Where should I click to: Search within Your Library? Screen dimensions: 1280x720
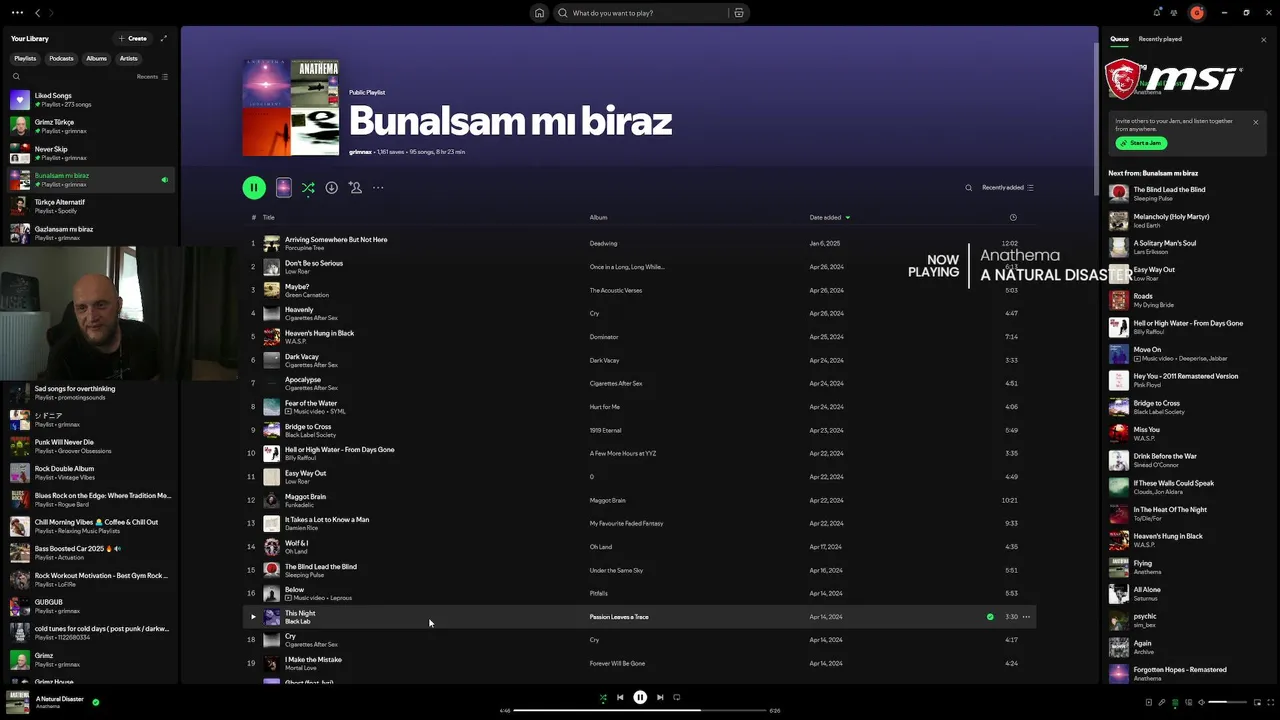point(16,76)
